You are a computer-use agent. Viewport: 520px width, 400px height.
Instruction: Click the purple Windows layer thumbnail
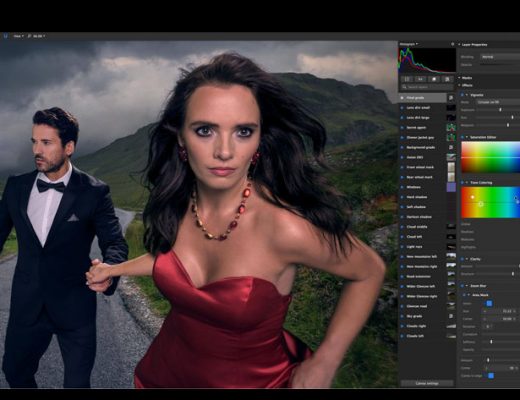[451, 187]
